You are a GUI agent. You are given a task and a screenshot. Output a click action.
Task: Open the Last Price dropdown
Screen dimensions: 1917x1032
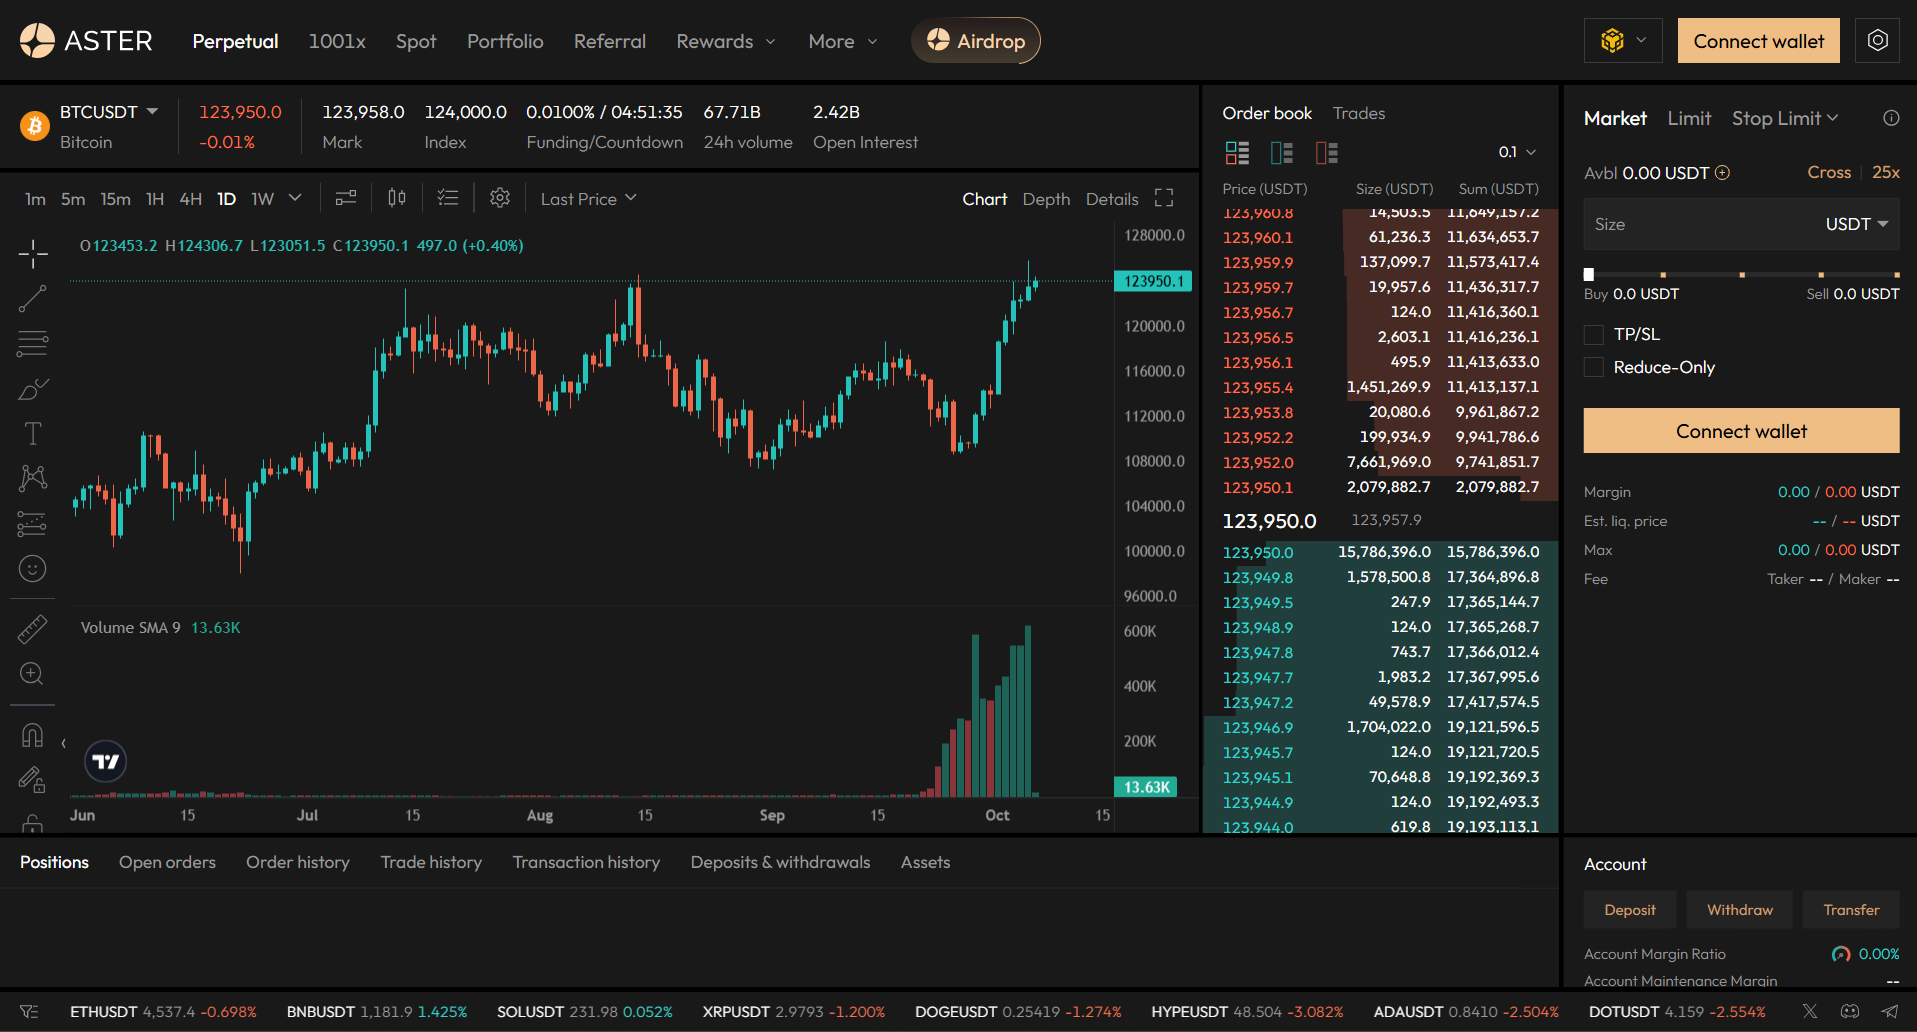[588, 199]
